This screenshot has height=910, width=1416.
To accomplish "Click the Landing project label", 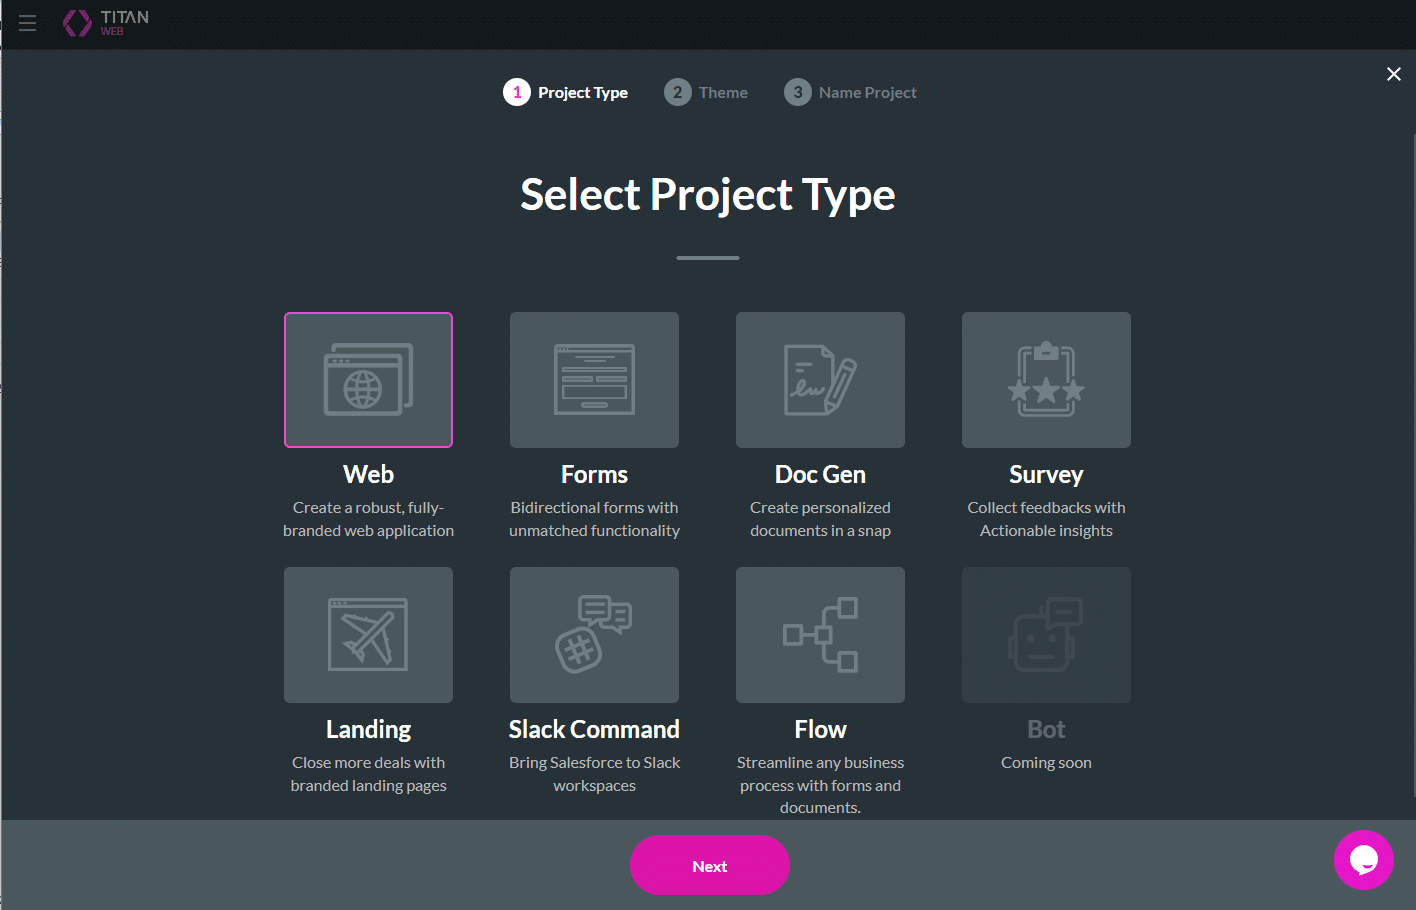I will (368, 728).
